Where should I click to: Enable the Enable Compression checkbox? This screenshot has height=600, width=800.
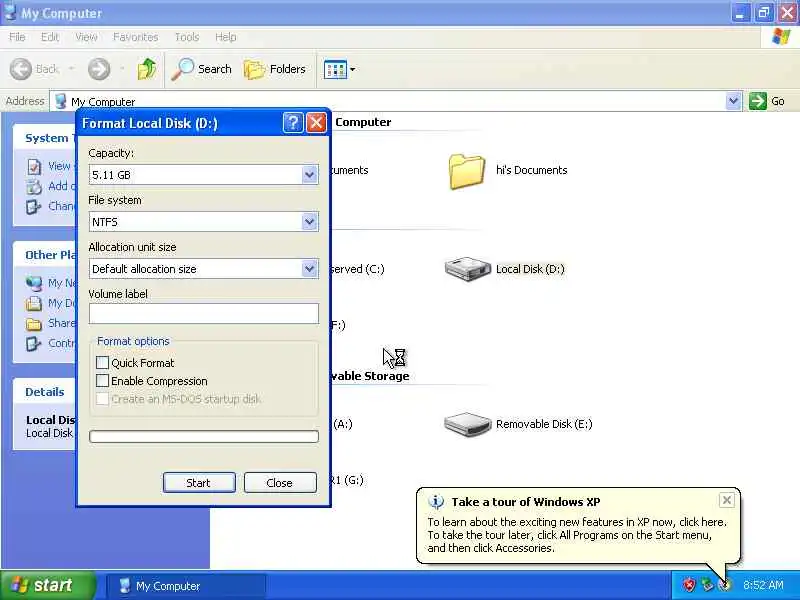pos(102,381)
